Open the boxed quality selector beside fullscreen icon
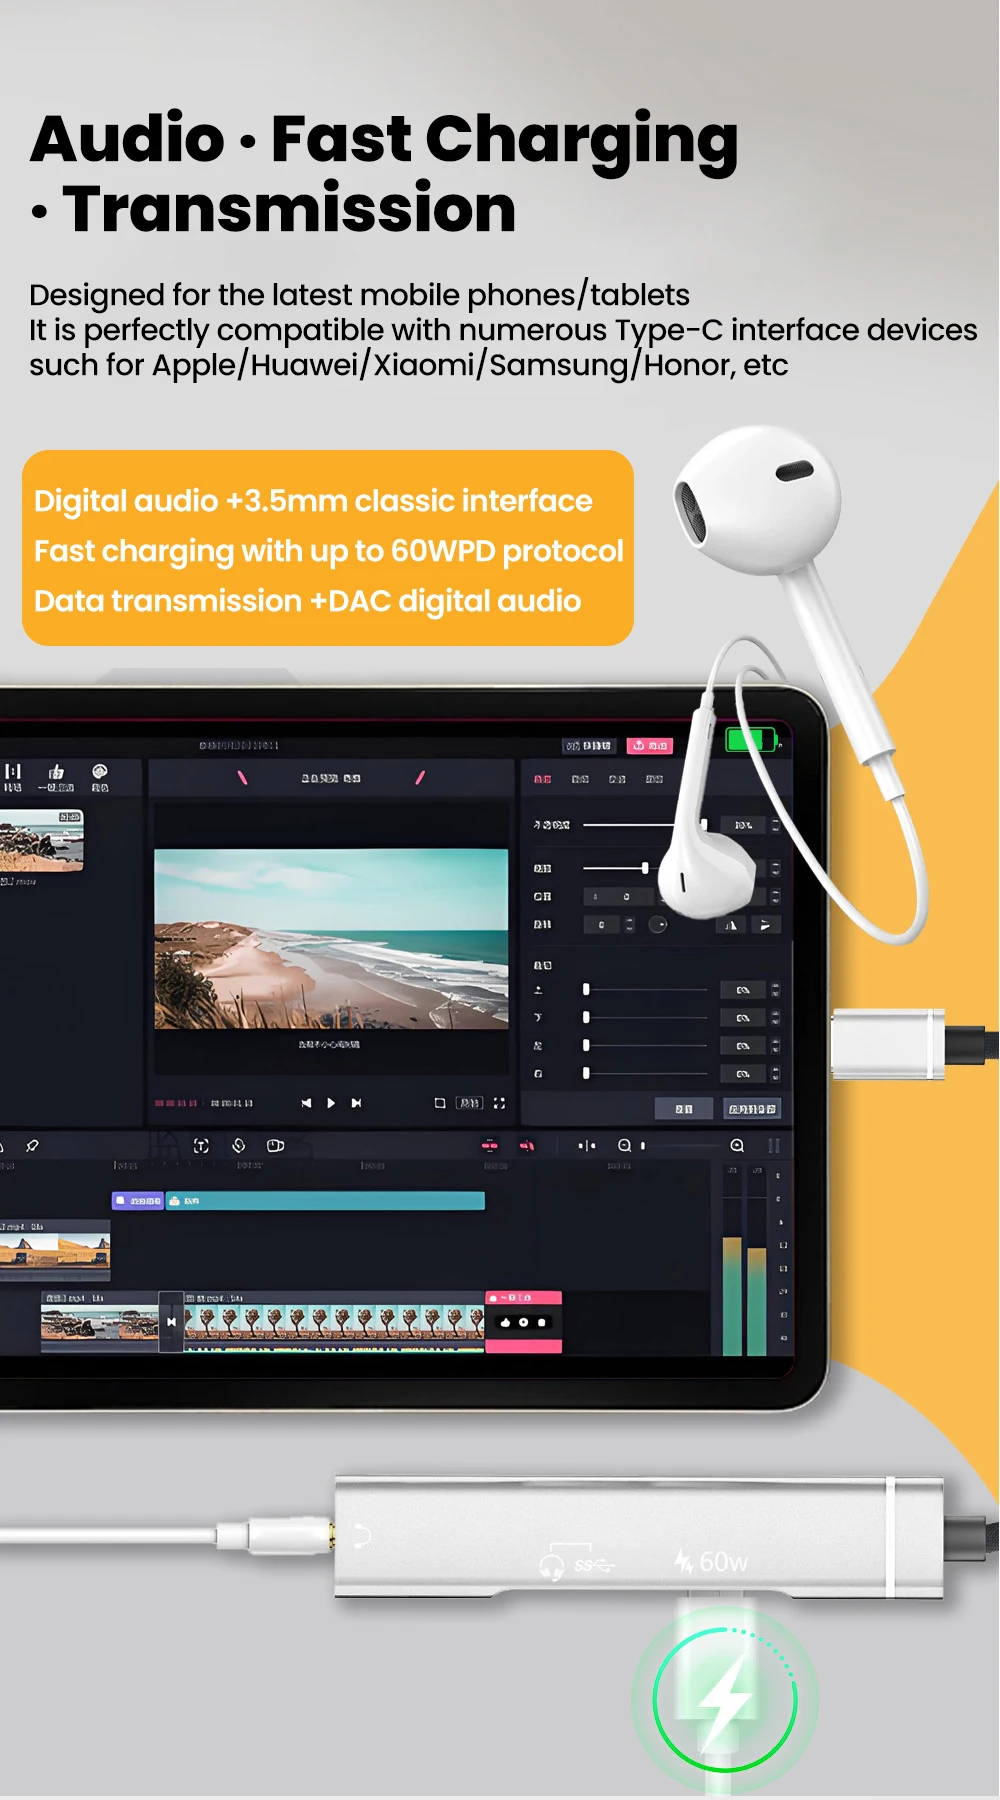 tap(469, 1103)
